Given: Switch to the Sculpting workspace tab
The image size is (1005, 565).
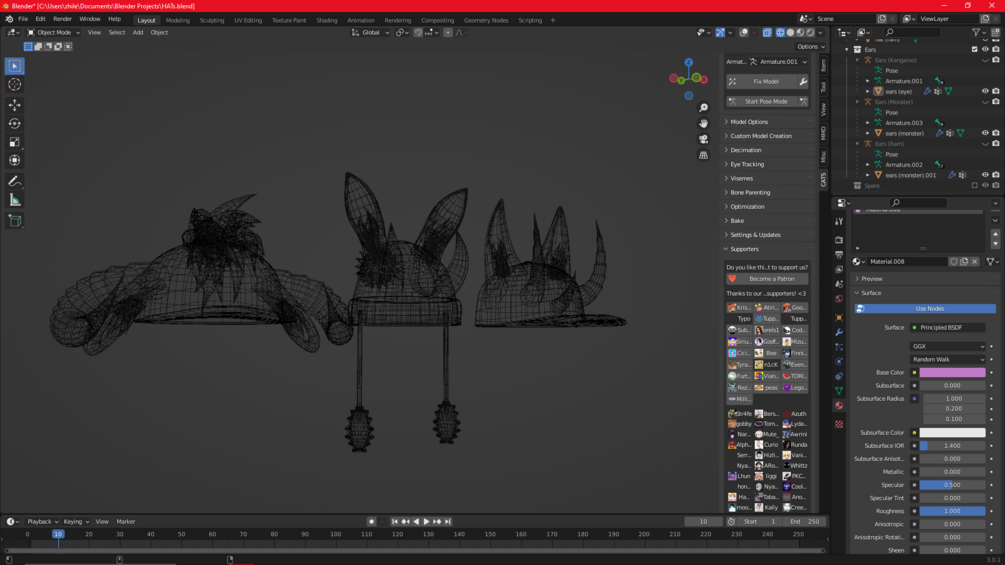Looking at the screenshot, I should pos(212,20).
